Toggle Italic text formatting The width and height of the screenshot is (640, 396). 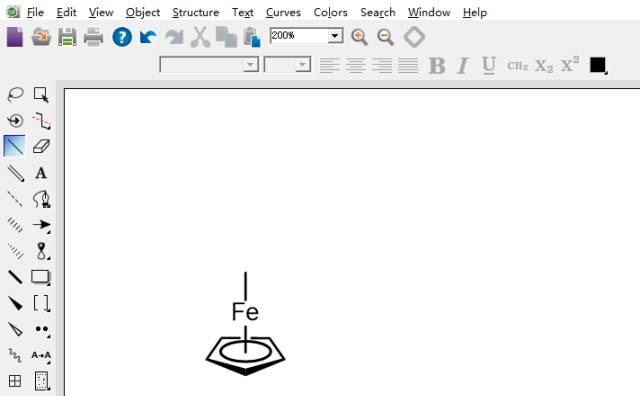pyautogui.click(x=462, y=65)
